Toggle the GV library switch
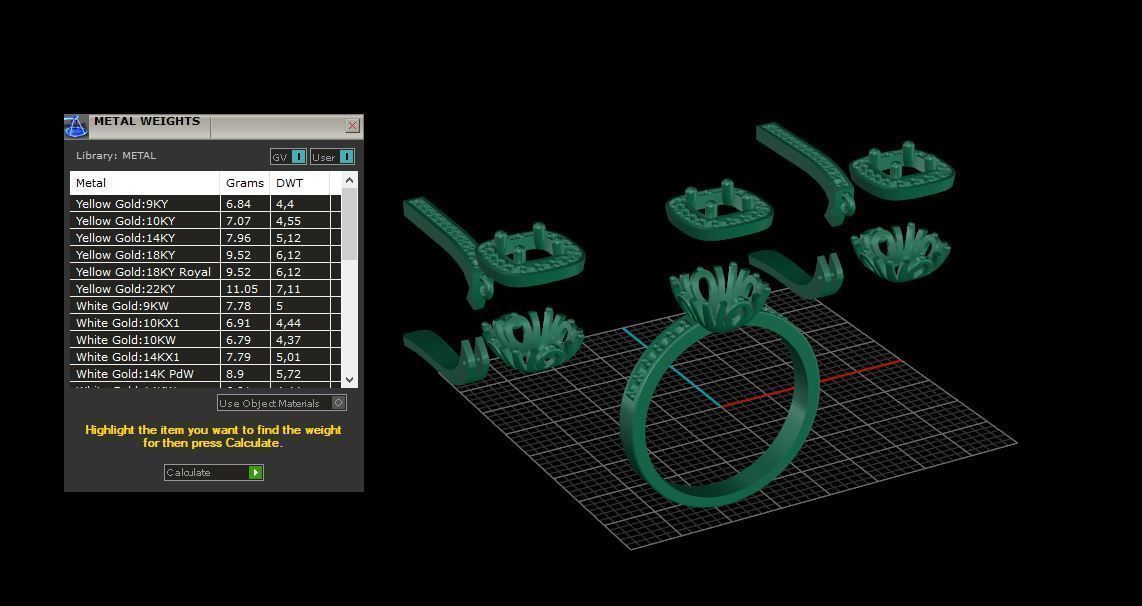Image resolution: width=1142 pixels, height=606 pixels. [x=288, y=157]
